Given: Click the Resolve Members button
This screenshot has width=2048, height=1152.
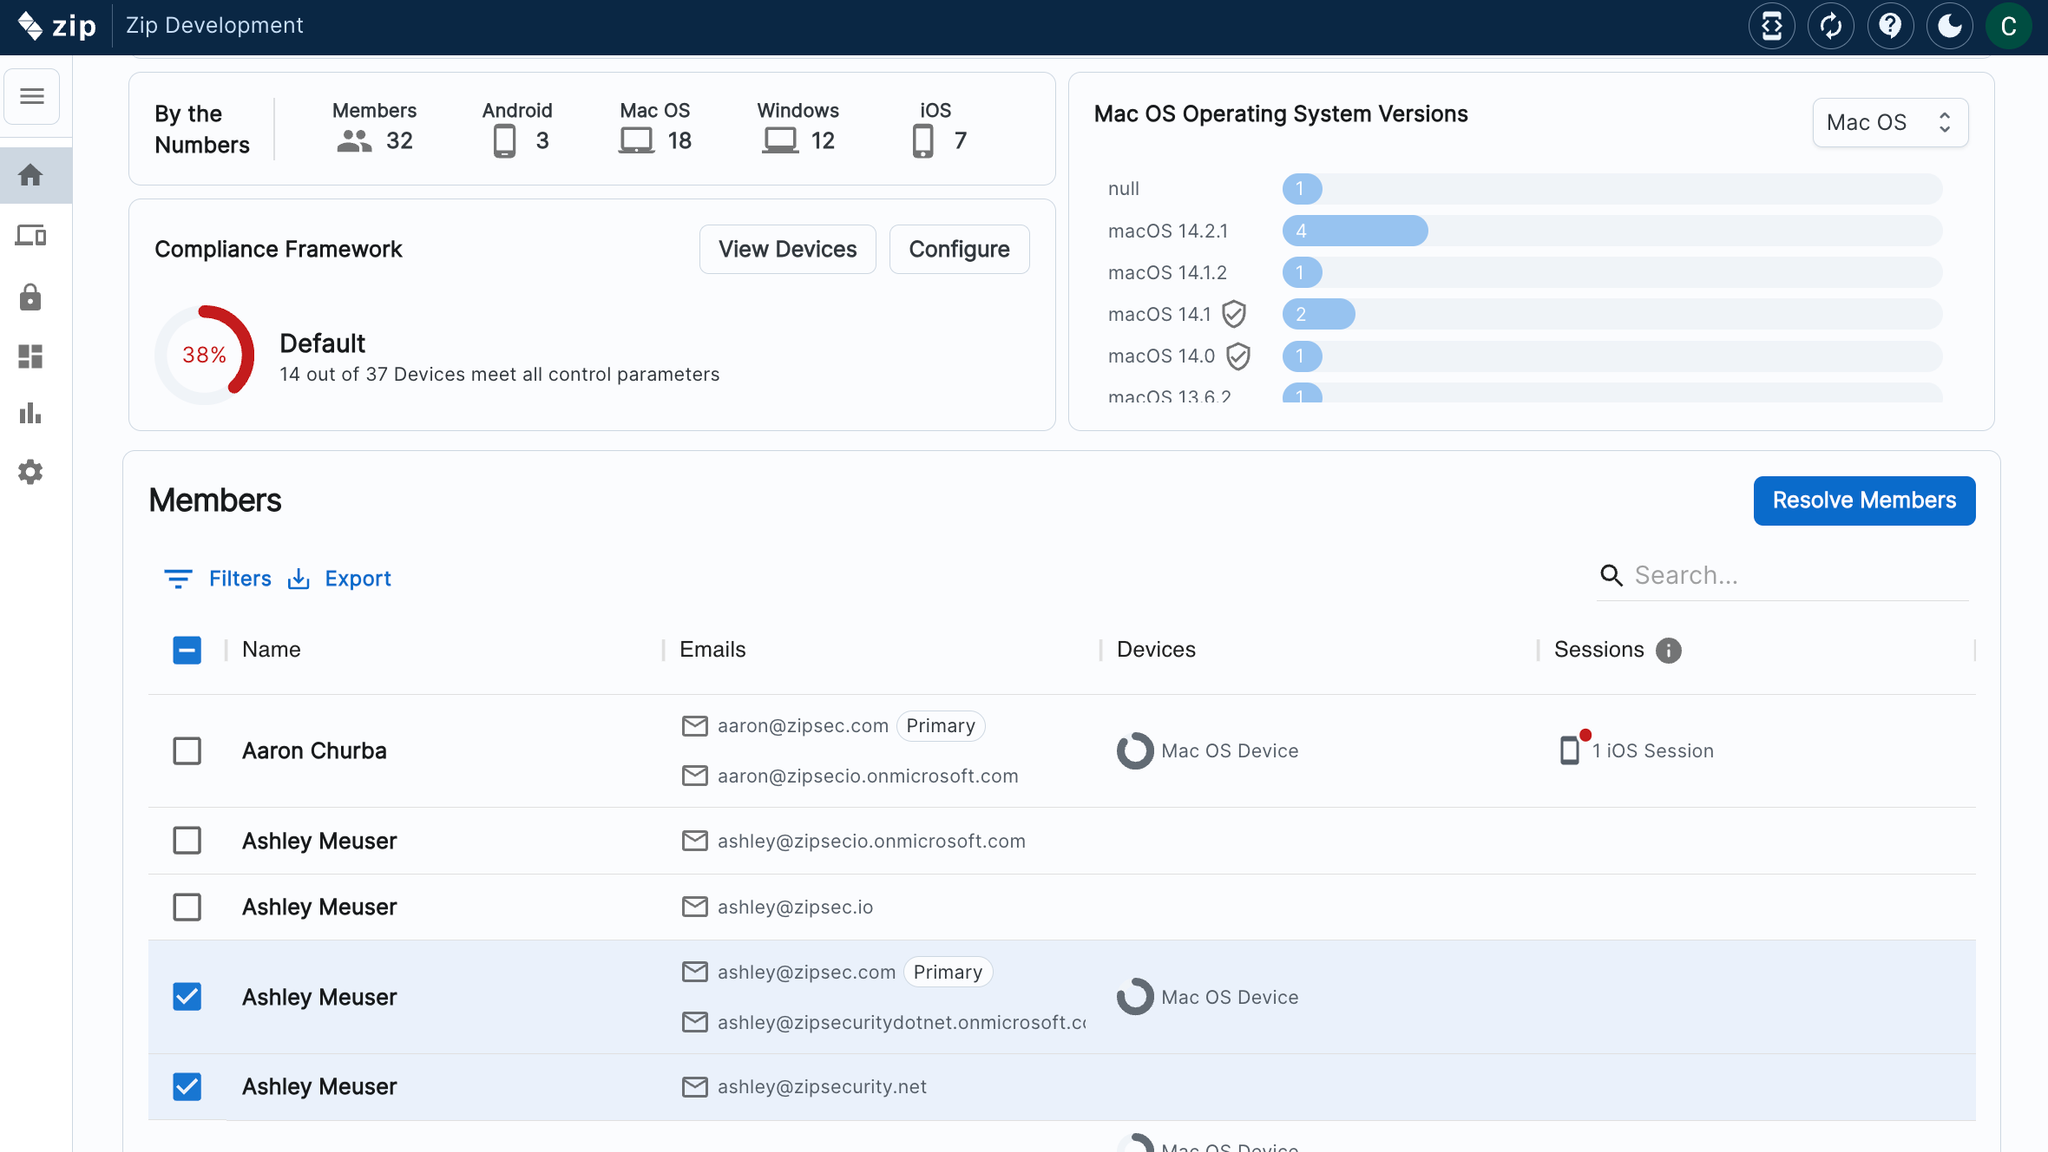Looking at the screenshot, I should coord(1863,500).
